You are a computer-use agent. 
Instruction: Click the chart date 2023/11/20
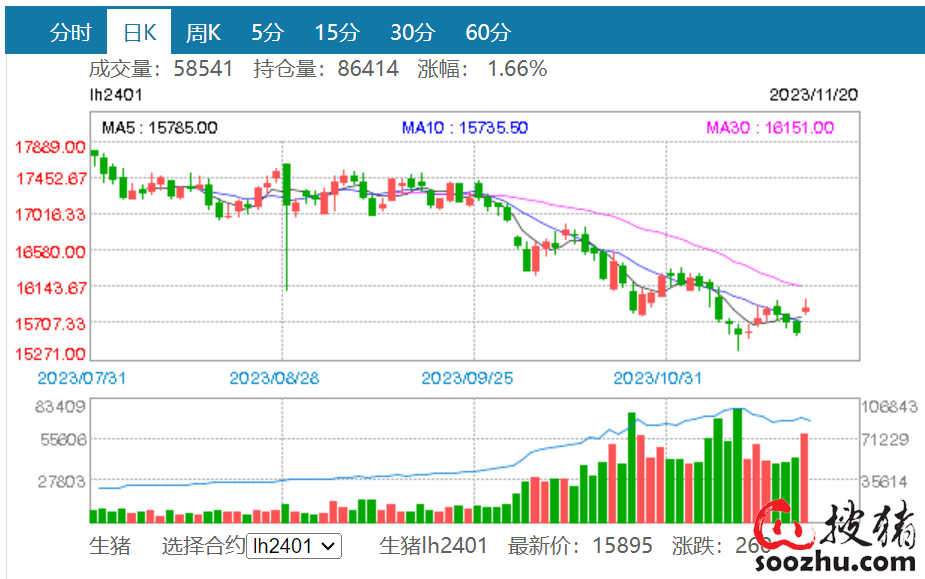[814, 94]
